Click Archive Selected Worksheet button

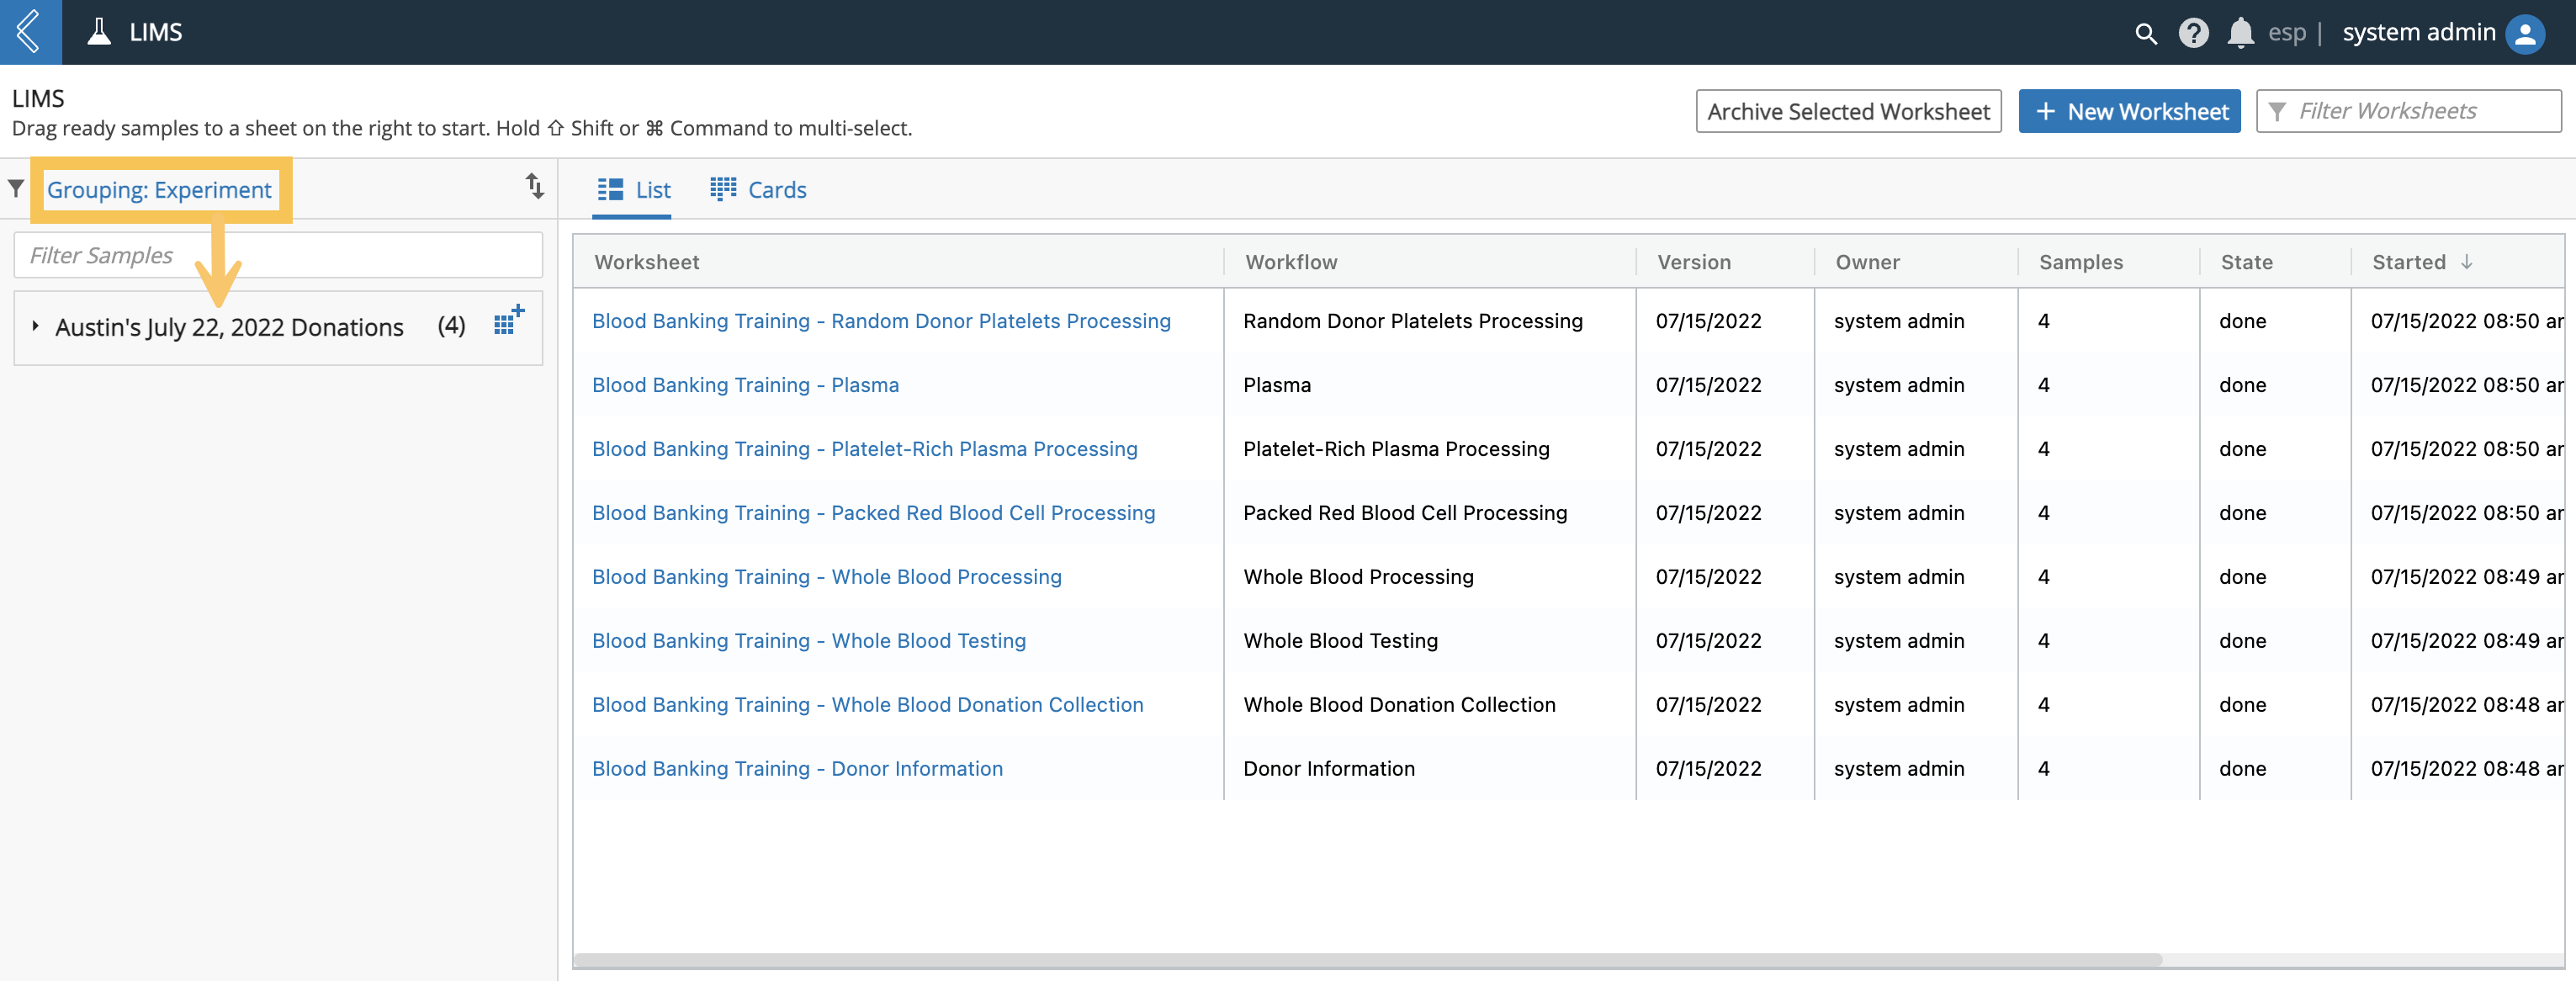pyautogui.click(x=1848, y=111)
